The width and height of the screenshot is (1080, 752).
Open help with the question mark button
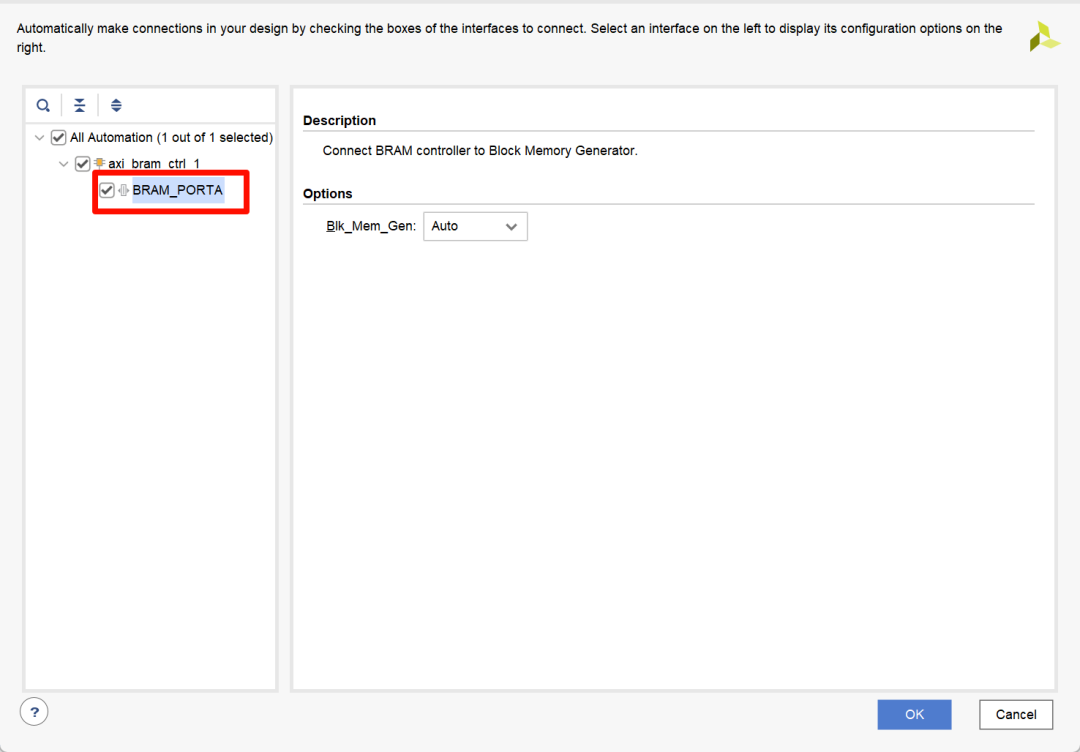click(x=34, y=712)
